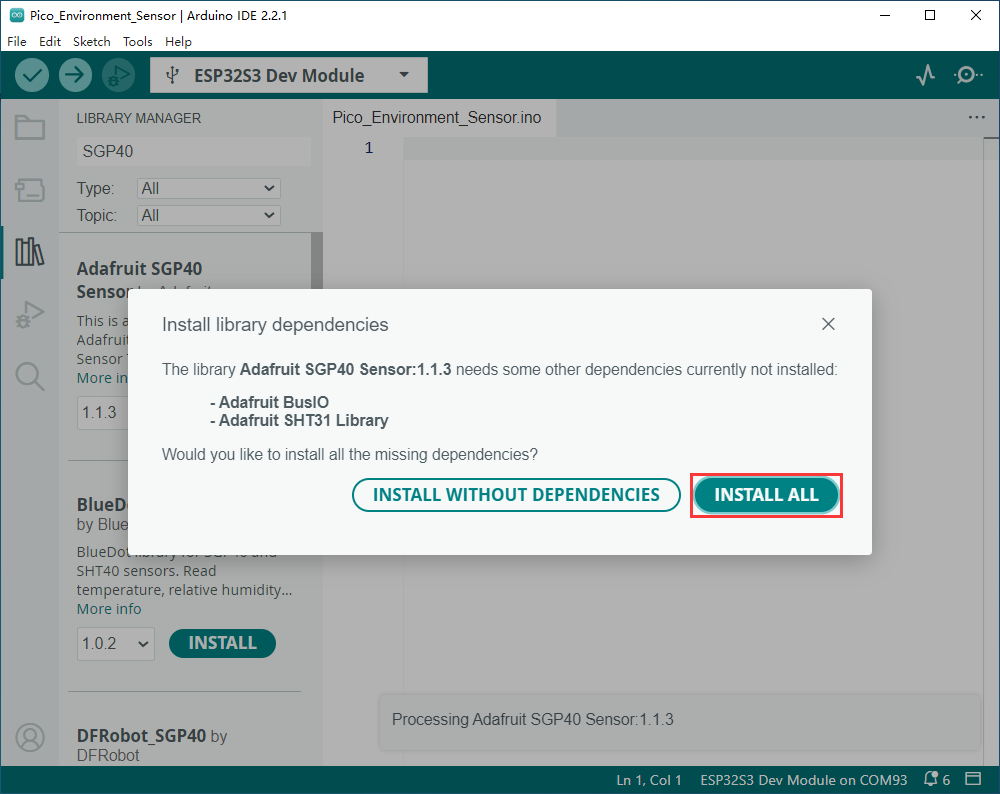Close the Install library dependencies dialog

tap(828, 324)
